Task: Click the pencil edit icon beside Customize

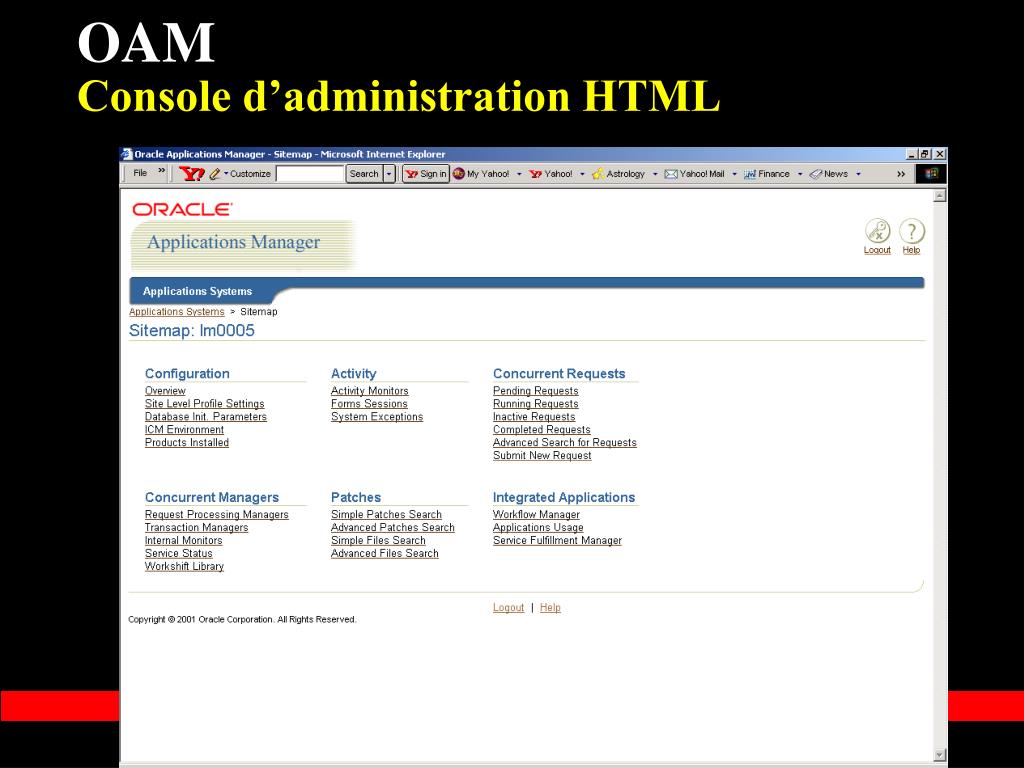Action: click(x=215, y=174)
